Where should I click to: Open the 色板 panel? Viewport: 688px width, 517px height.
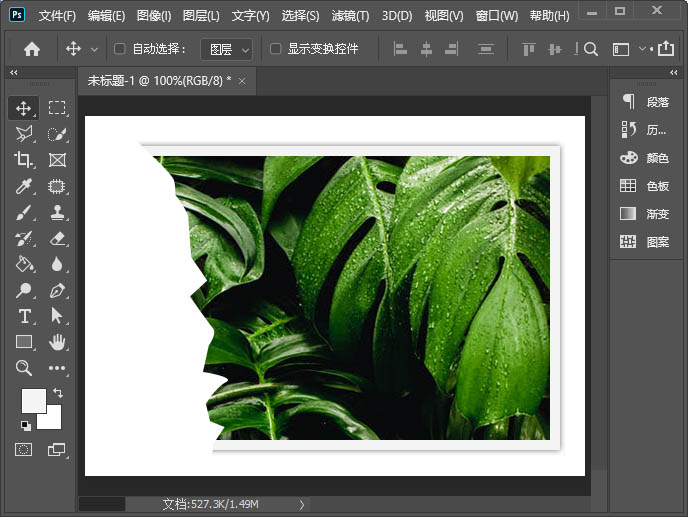click(x=645, y=186)
